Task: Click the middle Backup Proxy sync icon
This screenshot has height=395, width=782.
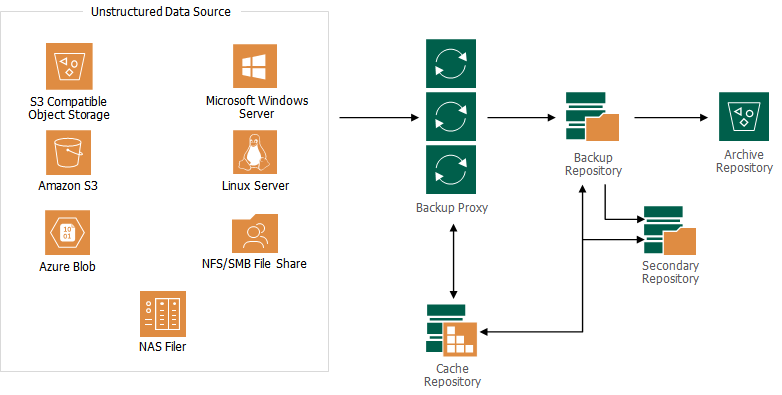Action: pos(451,117)
